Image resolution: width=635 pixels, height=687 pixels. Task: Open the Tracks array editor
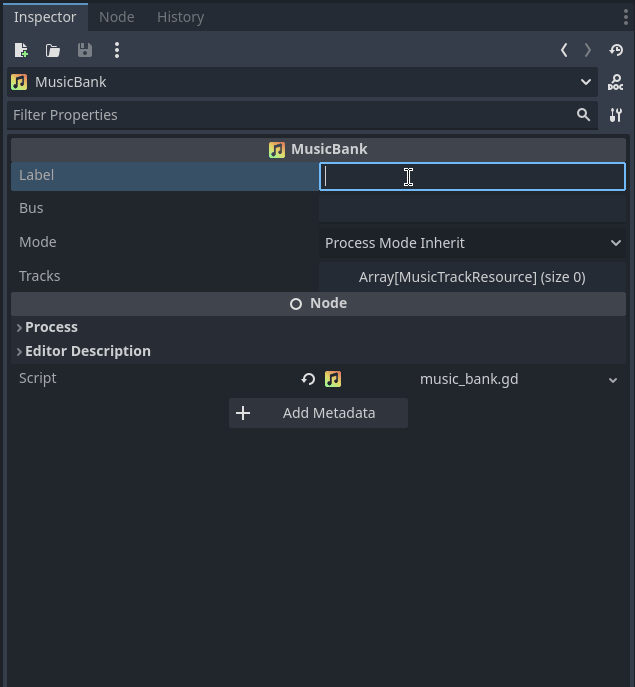point(472,277)
